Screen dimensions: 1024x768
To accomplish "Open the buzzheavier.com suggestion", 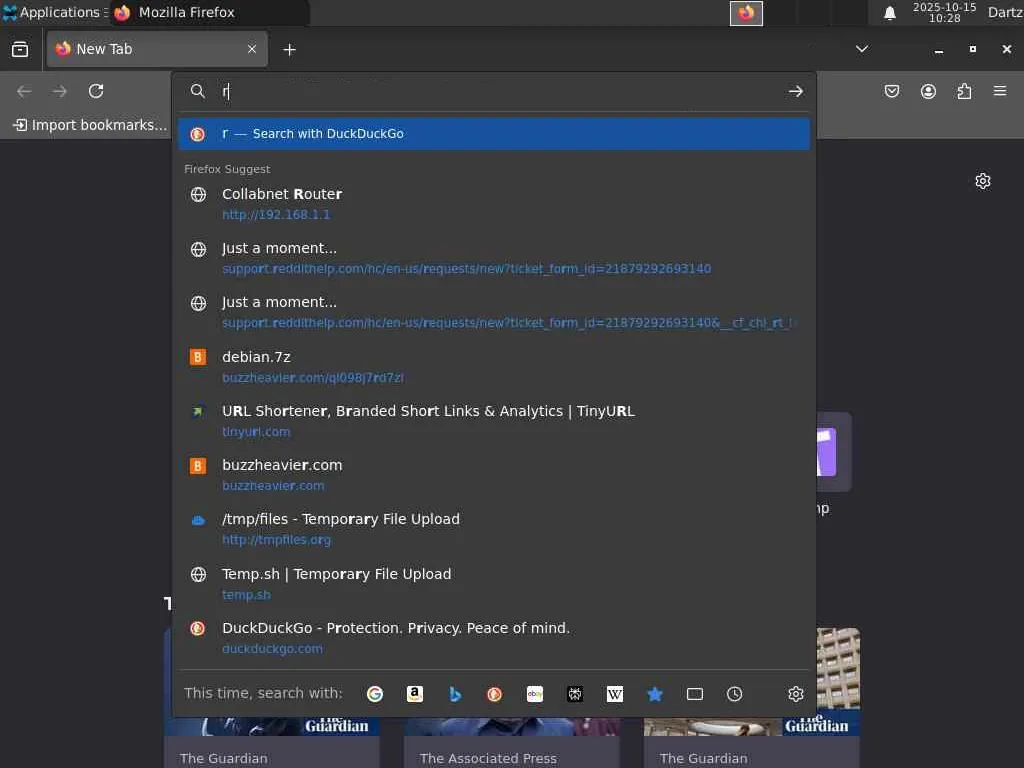I will click(494, 475).
